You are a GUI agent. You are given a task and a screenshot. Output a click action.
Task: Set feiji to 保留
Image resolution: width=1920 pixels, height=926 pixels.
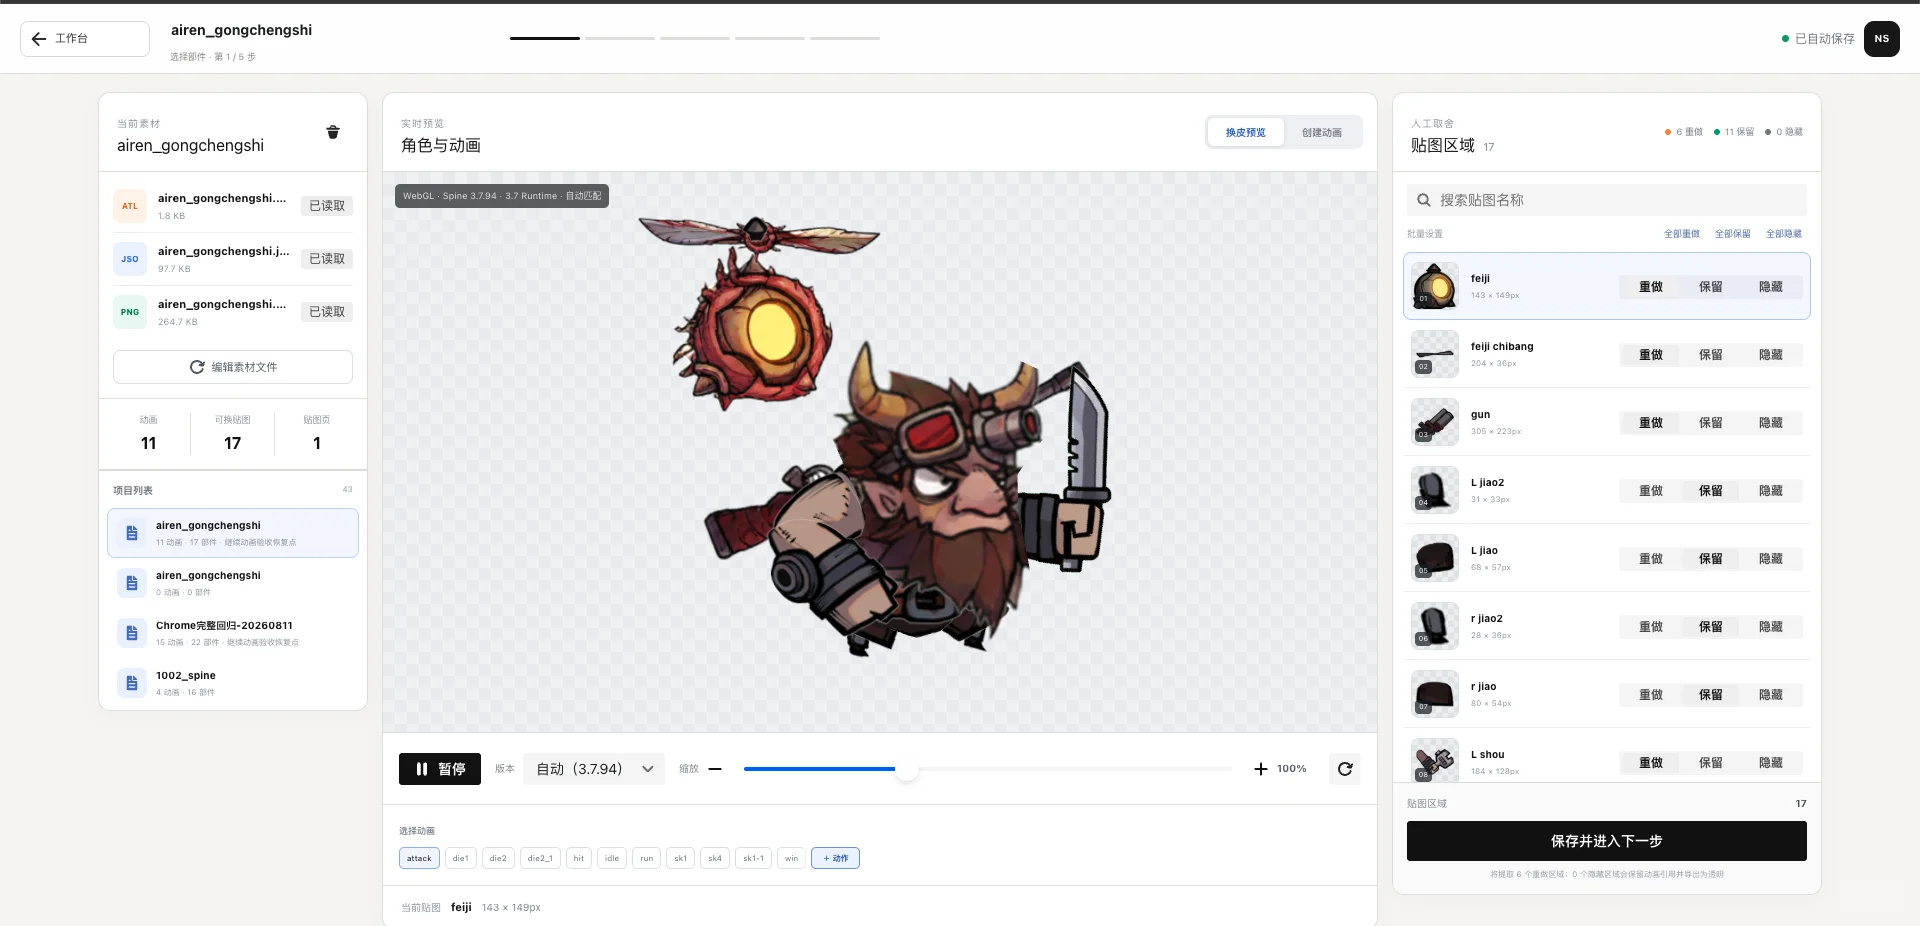[1711, 287]
